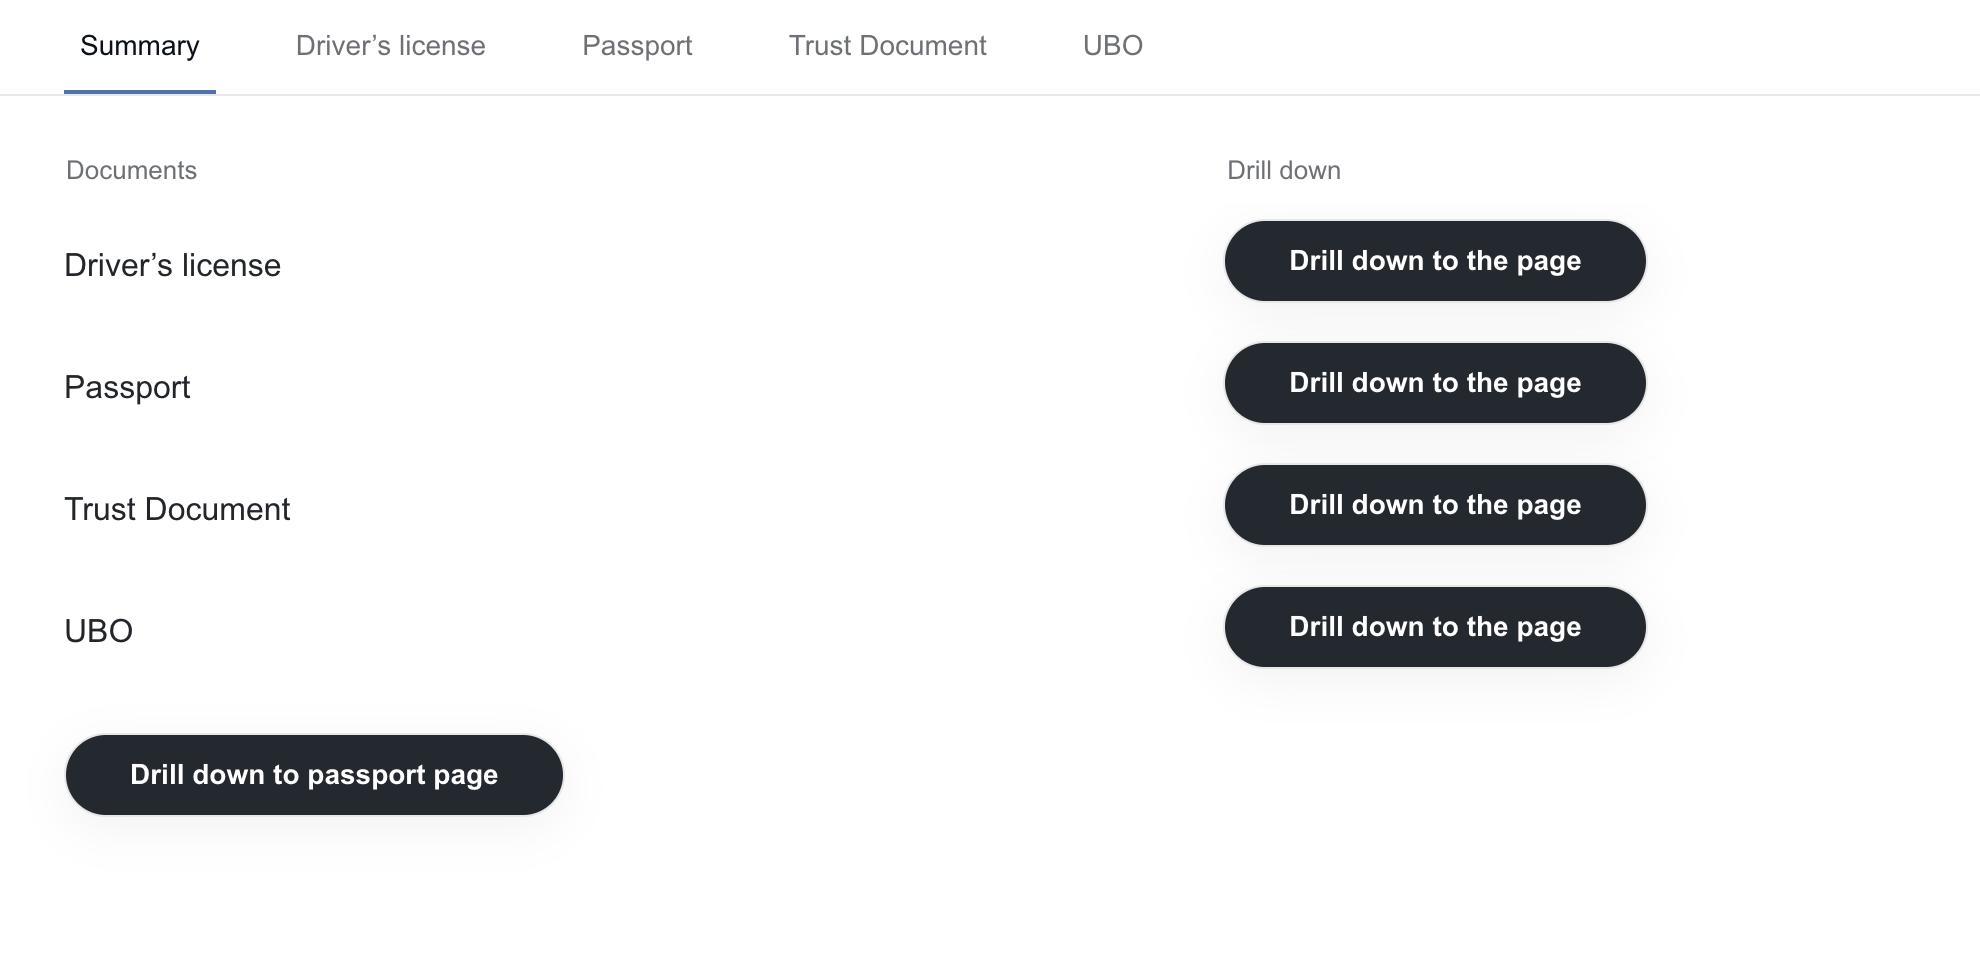The width and height of the screenshot is (1980, 966).
Task: Click the Drill down column header
Action: tap(1284, 170)
